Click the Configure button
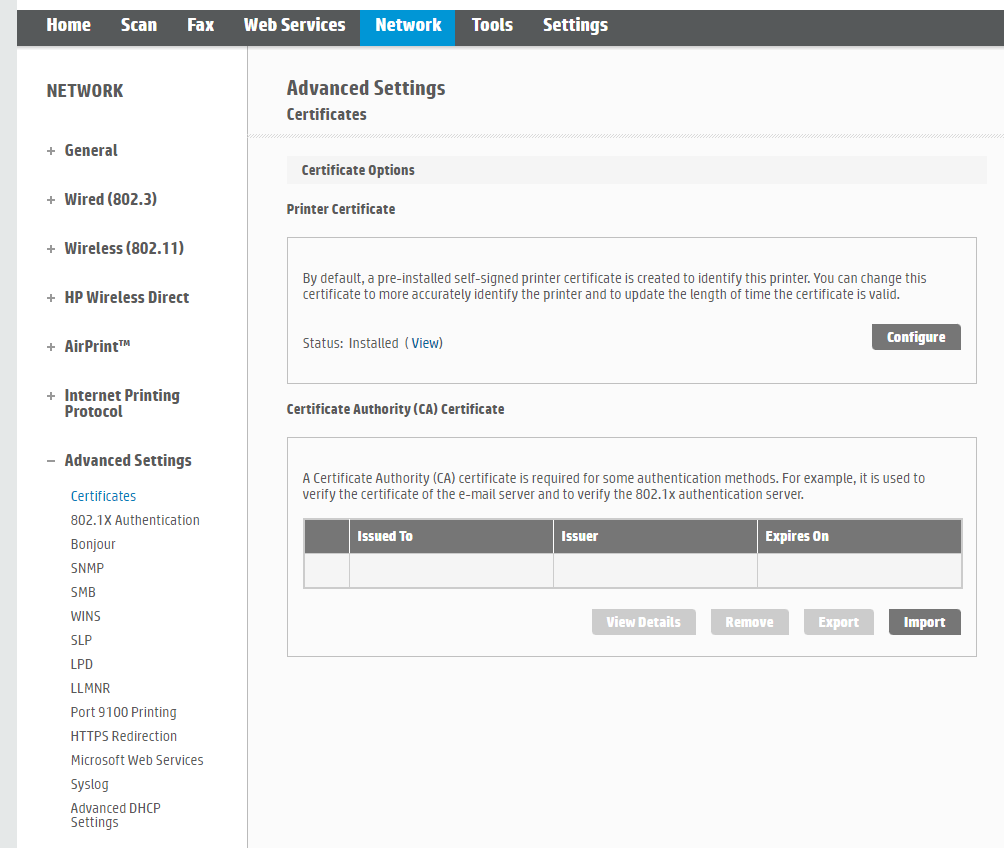The width and height of the screenshot is (1004, 848). pyautogui.click(x=916, y=337)
